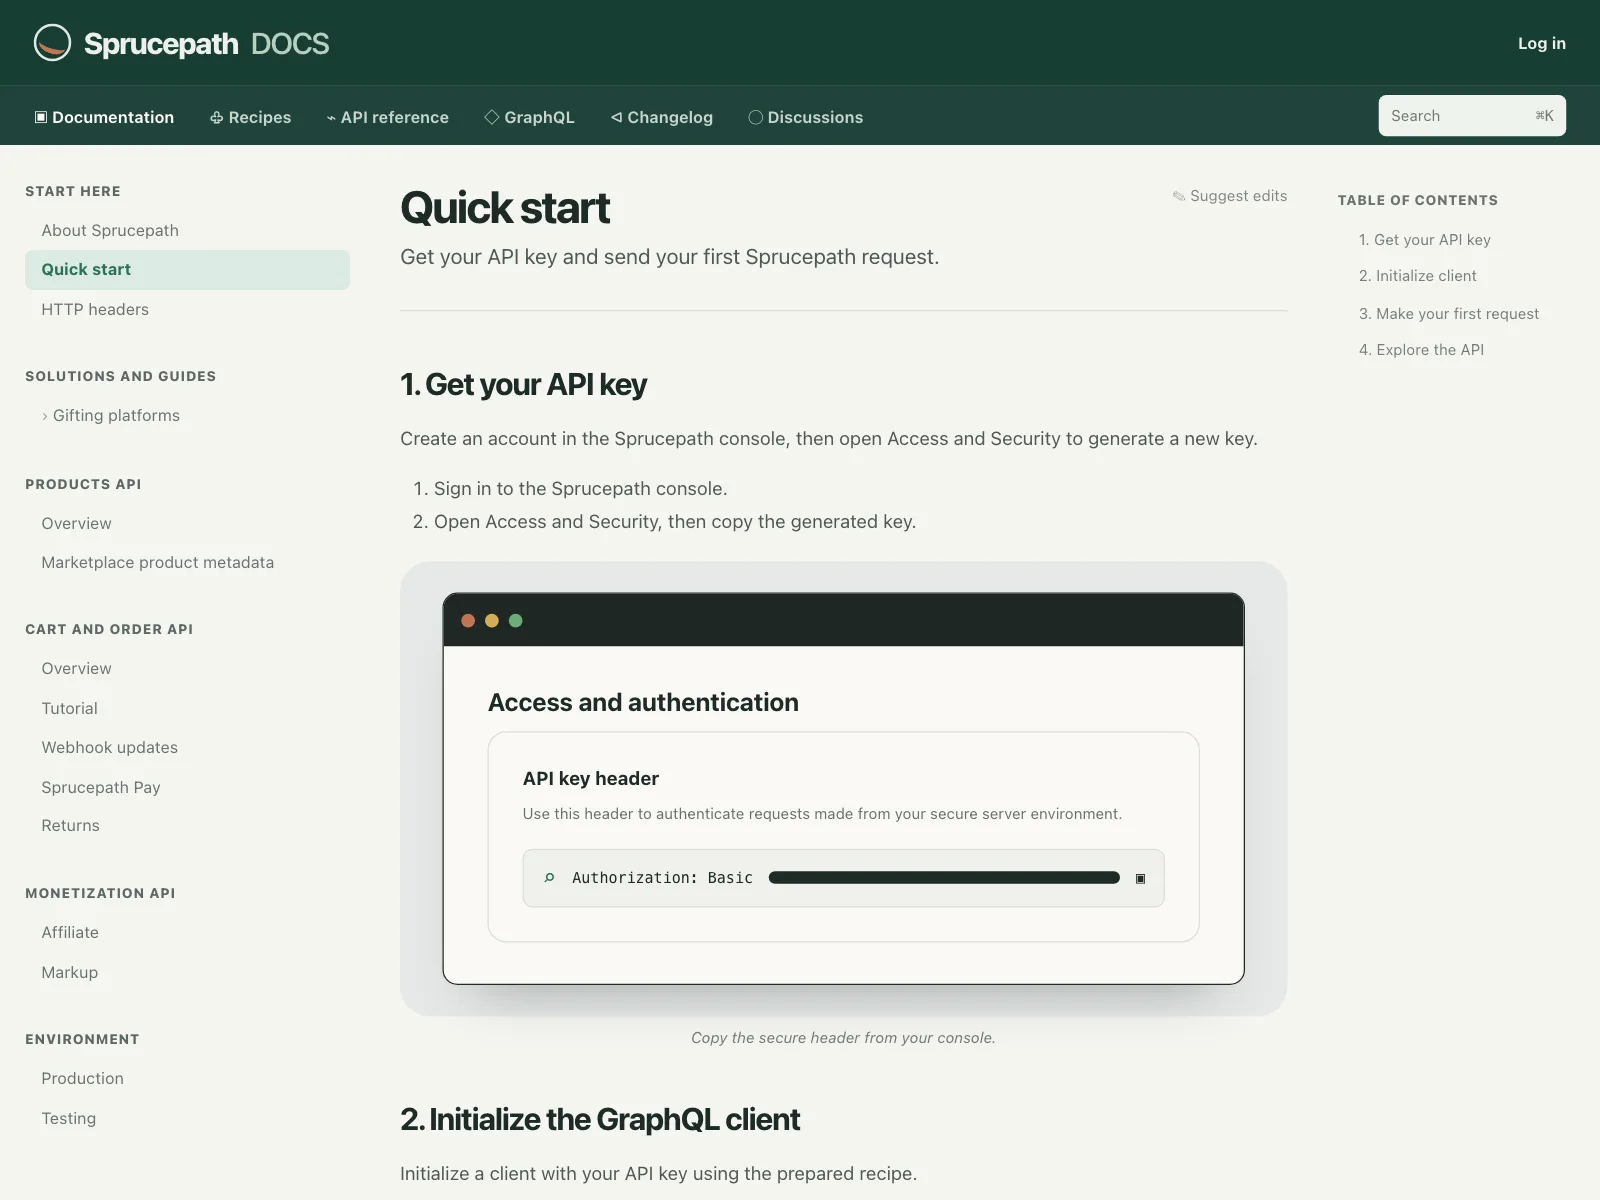Click the Suggest edits link
1600x1200 pixels.
(1230, 196)
